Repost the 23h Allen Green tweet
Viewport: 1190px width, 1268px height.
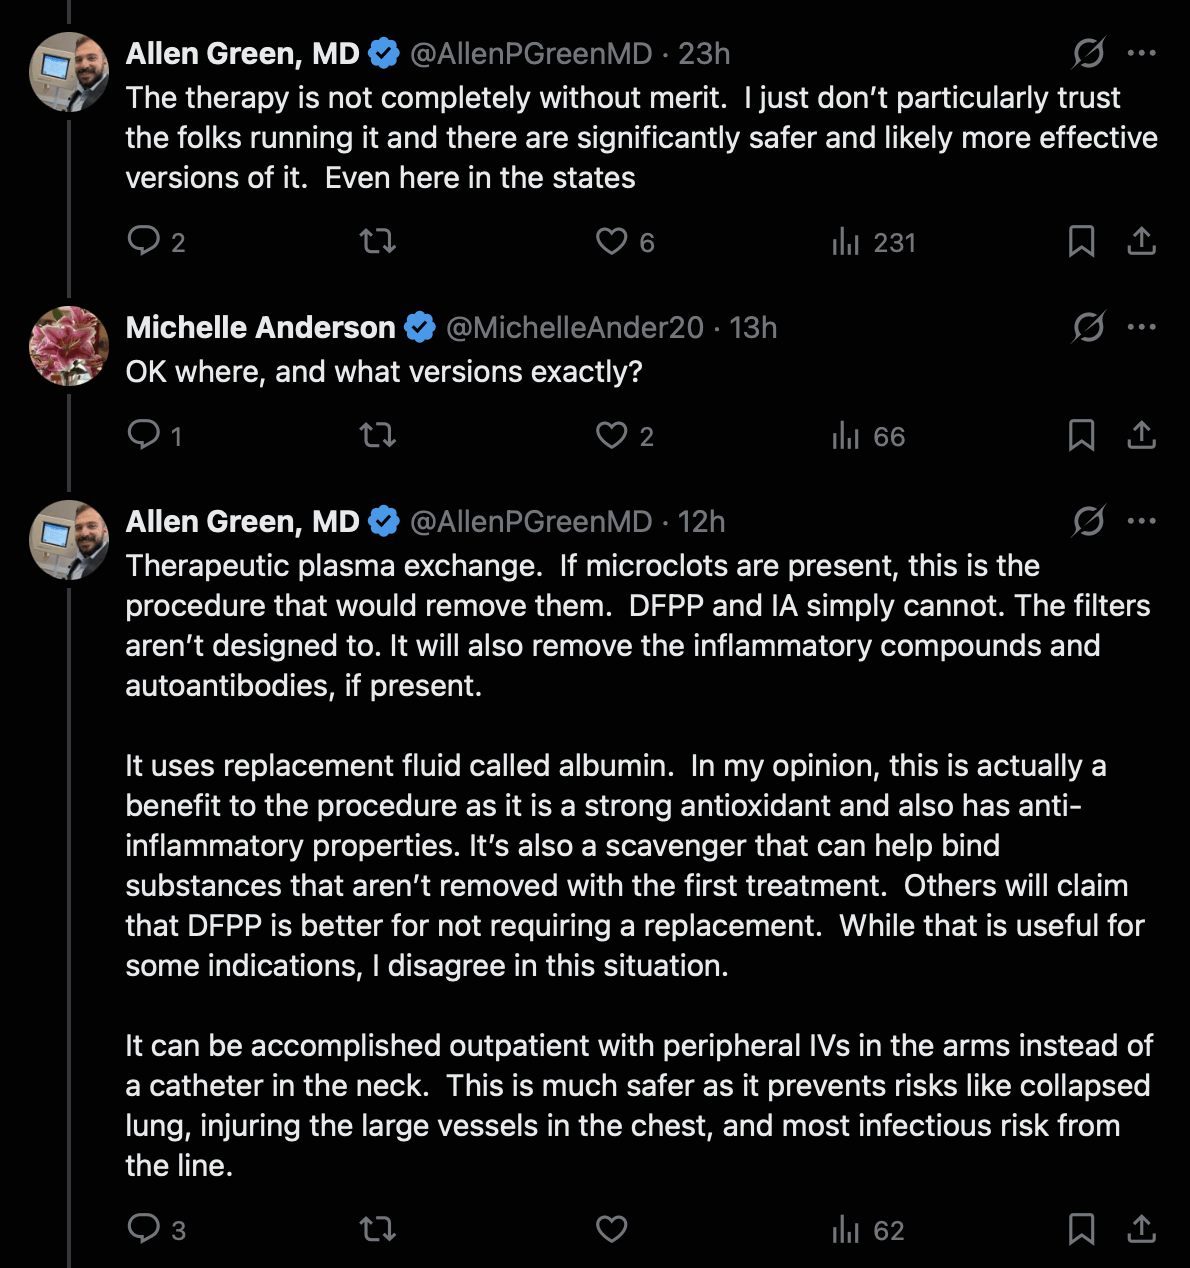pyautogui.click(x=378, y=241)
